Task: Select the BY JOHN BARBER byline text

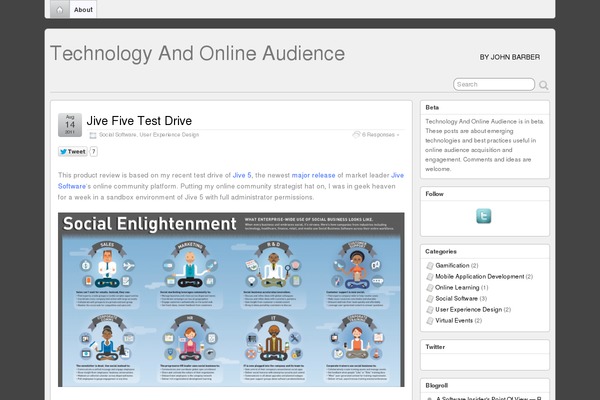Action: point(510,57)
